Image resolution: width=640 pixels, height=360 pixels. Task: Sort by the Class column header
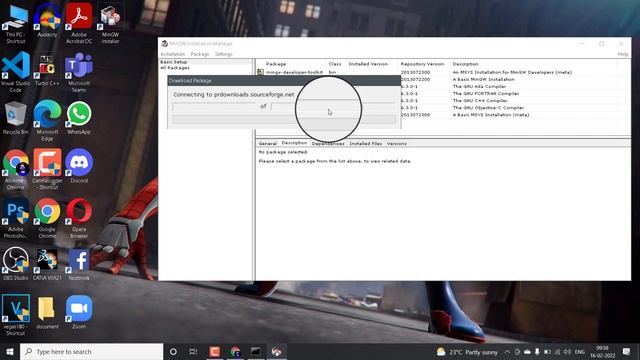coord(336,64)
